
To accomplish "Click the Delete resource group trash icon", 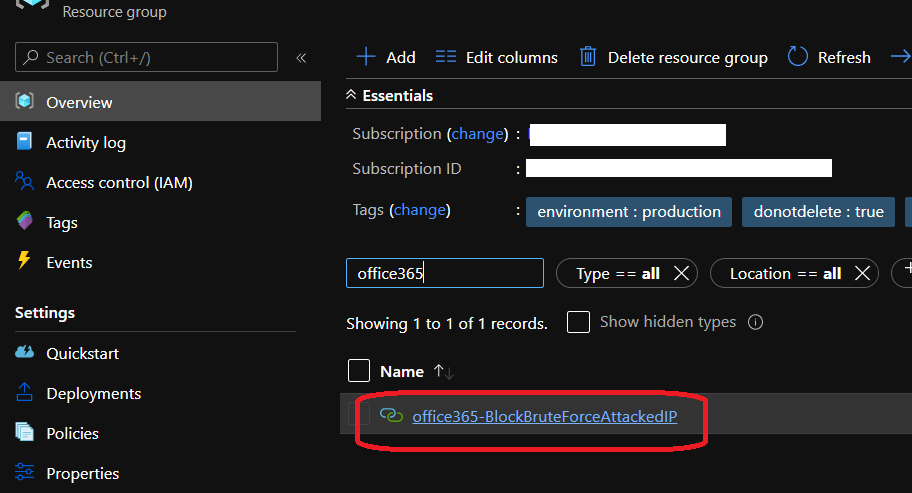I will pyautogui.click(x=589, y=57).
